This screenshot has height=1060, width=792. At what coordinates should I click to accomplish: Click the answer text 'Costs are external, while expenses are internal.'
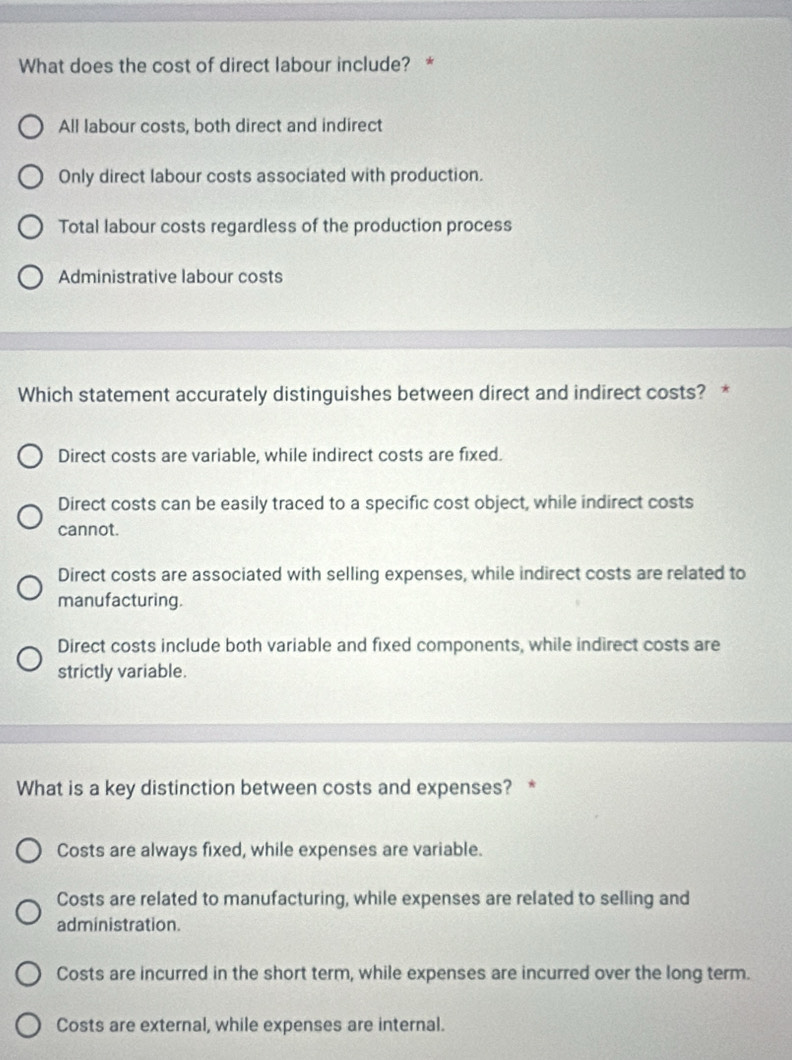[251, 1025]
